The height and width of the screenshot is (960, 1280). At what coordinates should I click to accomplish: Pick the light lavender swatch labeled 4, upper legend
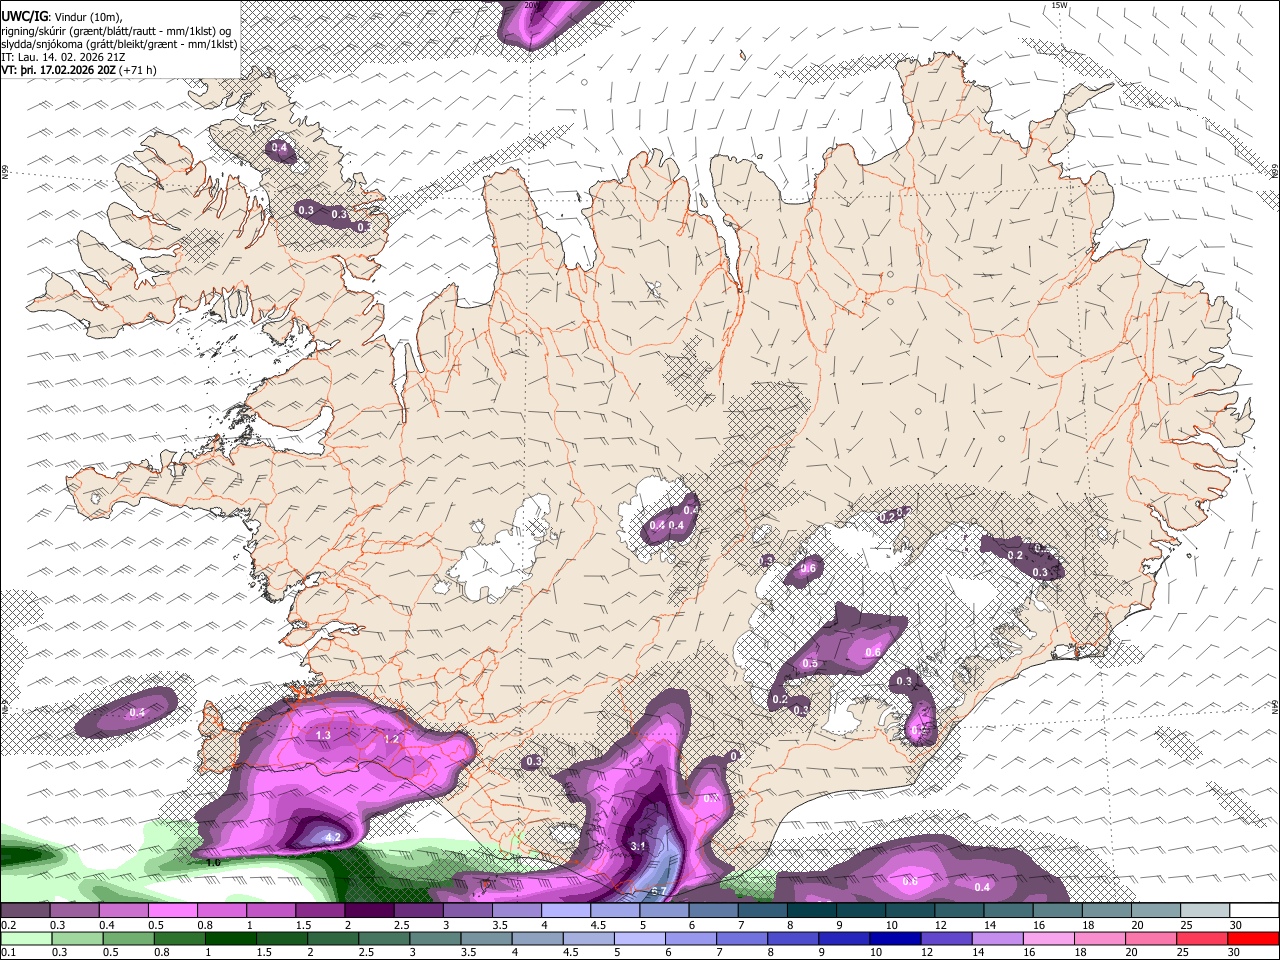click(566, 910)
